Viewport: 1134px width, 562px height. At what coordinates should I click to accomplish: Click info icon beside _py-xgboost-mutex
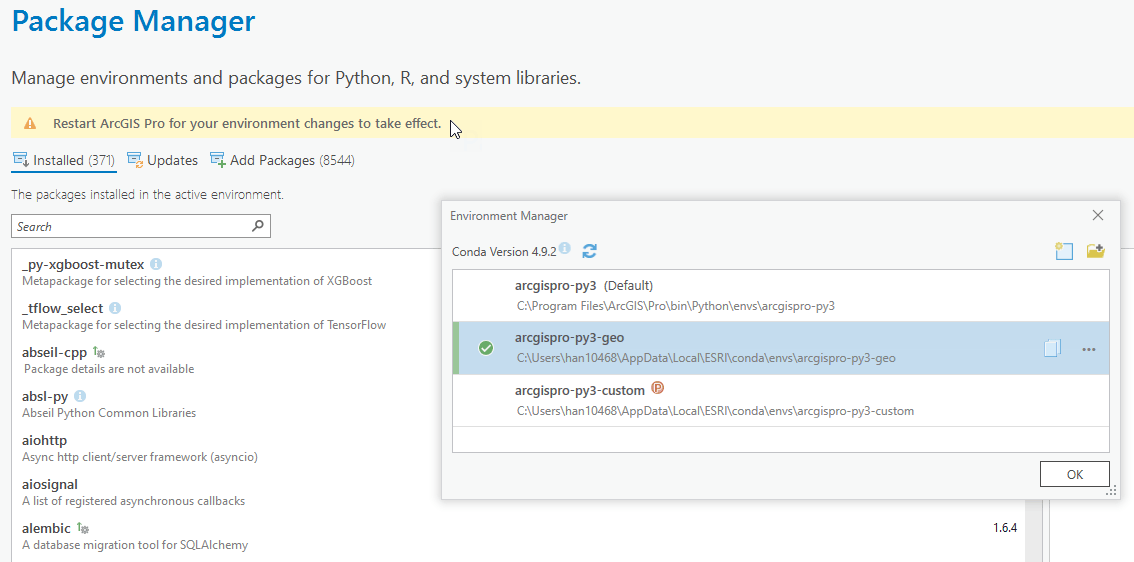tap(156, 264)
